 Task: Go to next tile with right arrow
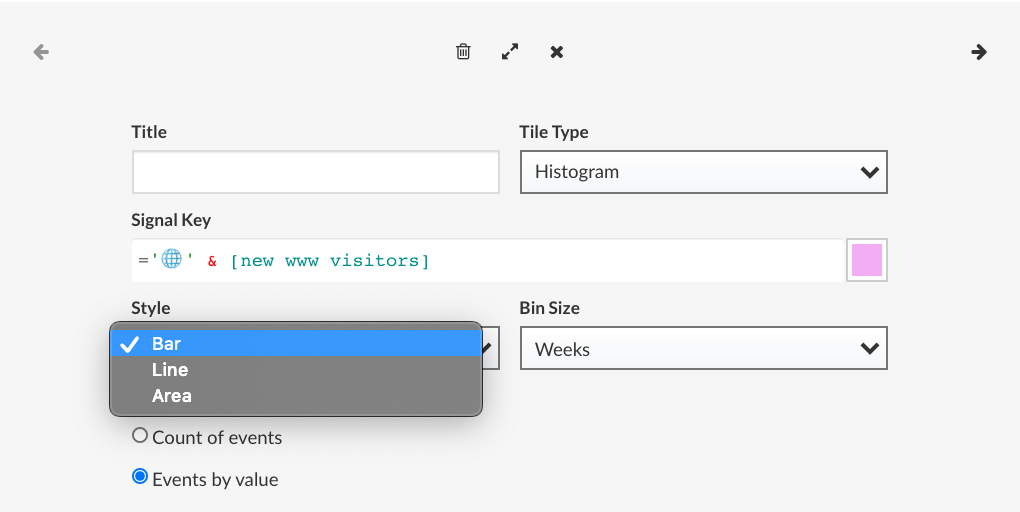979,52
